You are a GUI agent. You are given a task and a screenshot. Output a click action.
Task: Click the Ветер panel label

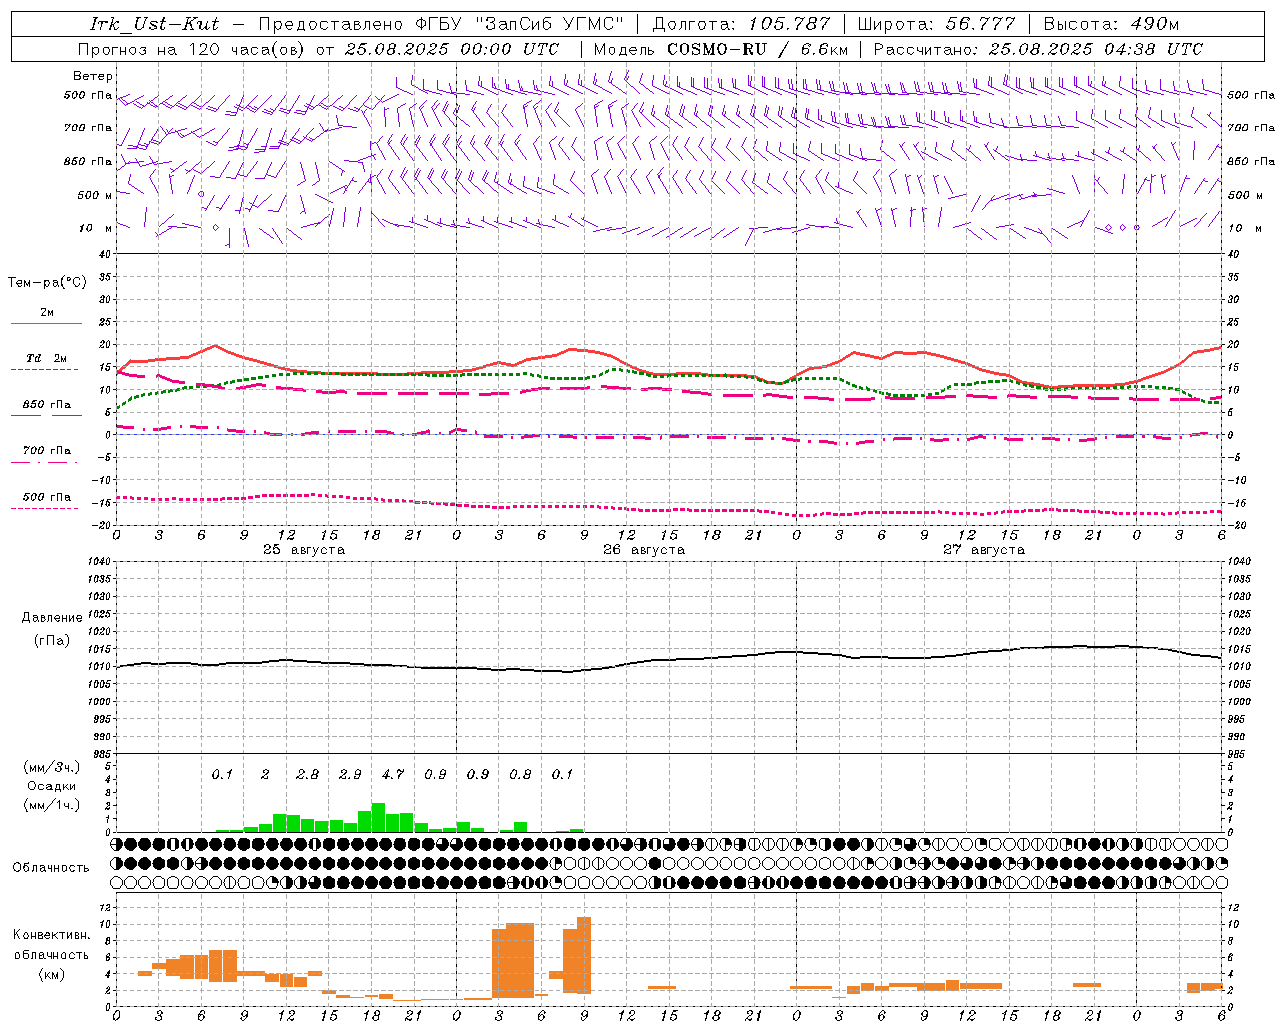pos(93,76)
